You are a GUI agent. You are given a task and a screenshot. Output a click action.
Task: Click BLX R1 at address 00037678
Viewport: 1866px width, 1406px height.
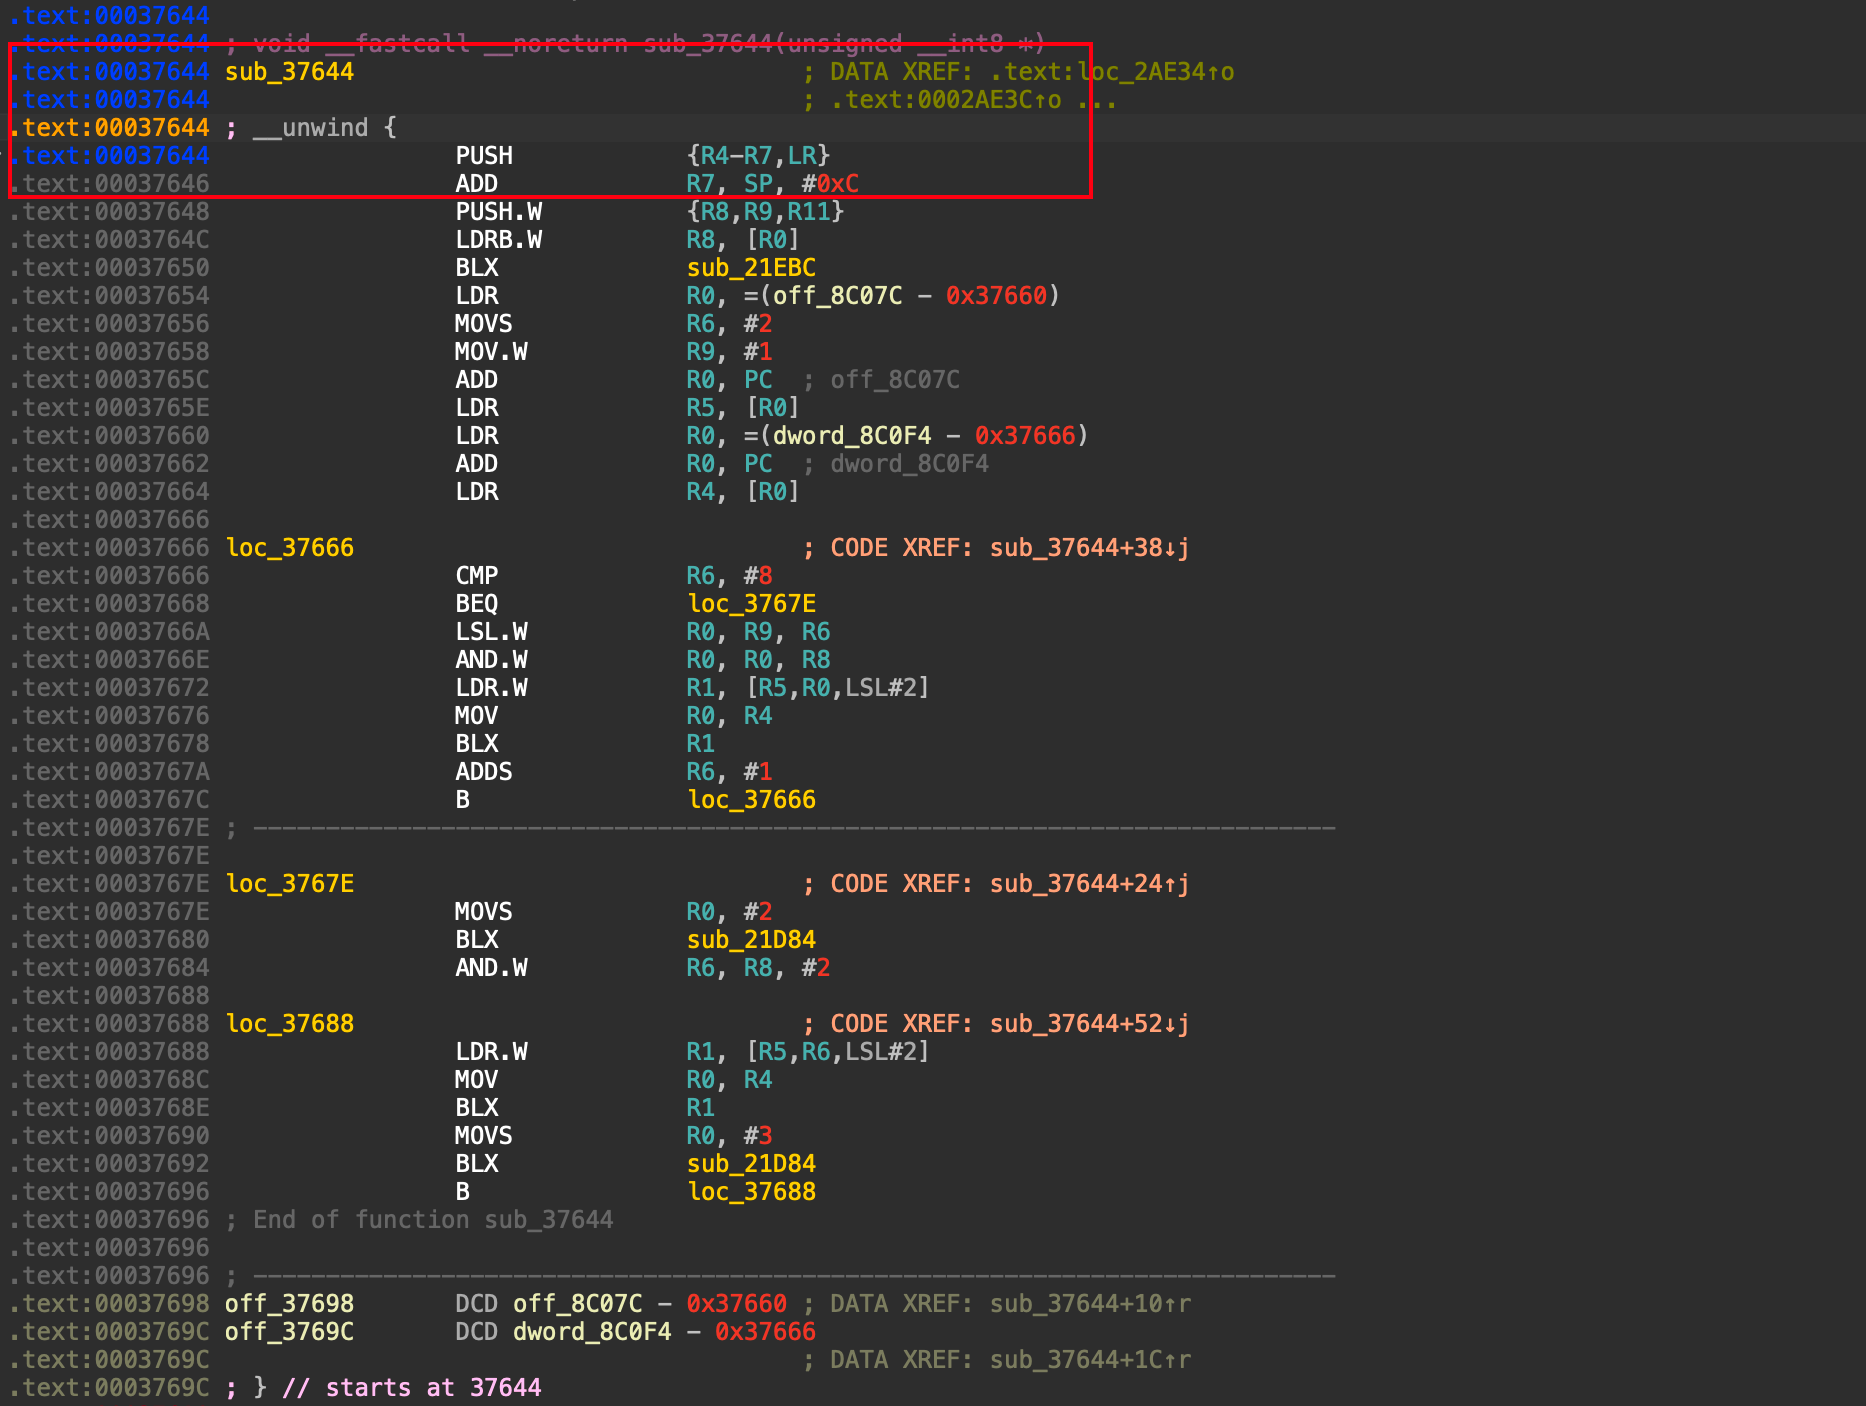(585, 744)
